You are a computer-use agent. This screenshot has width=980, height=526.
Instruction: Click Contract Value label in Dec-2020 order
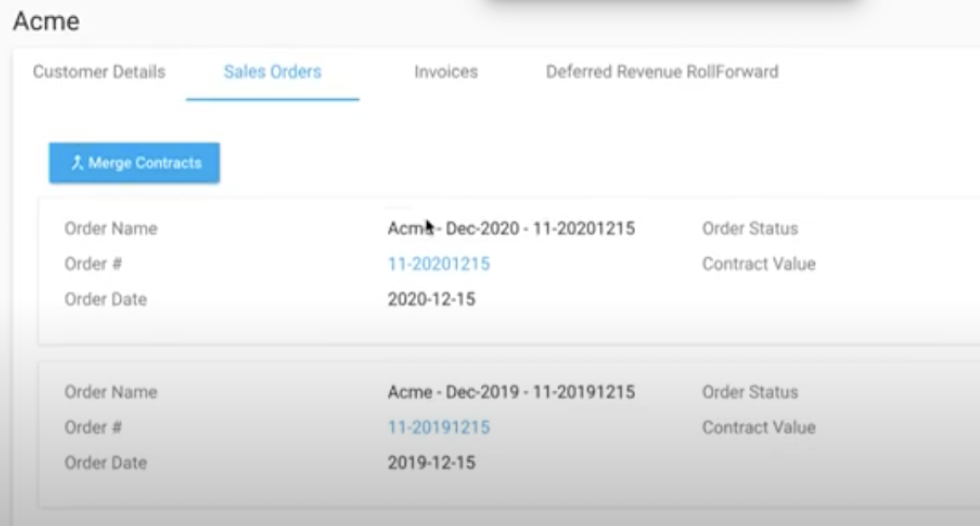tap(759, 264)
